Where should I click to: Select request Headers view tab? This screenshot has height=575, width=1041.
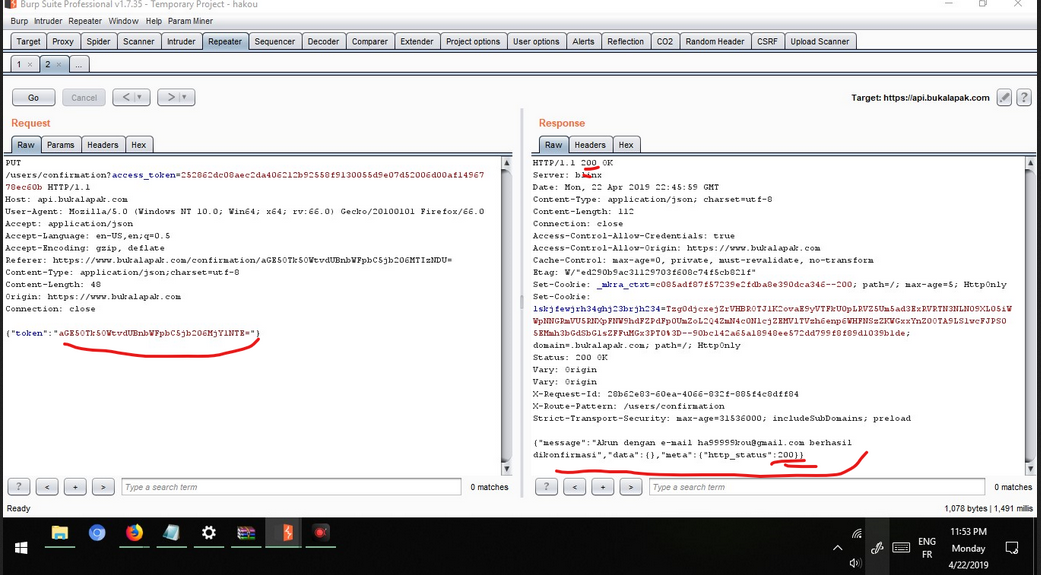click(x=103, y=145)
